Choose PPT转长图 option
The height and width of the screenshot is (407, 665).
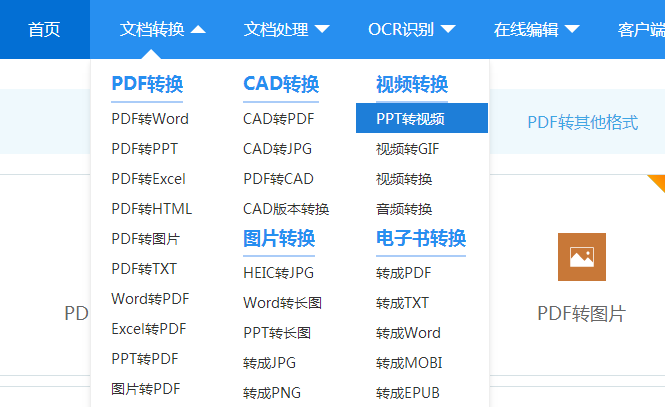coord(277,333)
